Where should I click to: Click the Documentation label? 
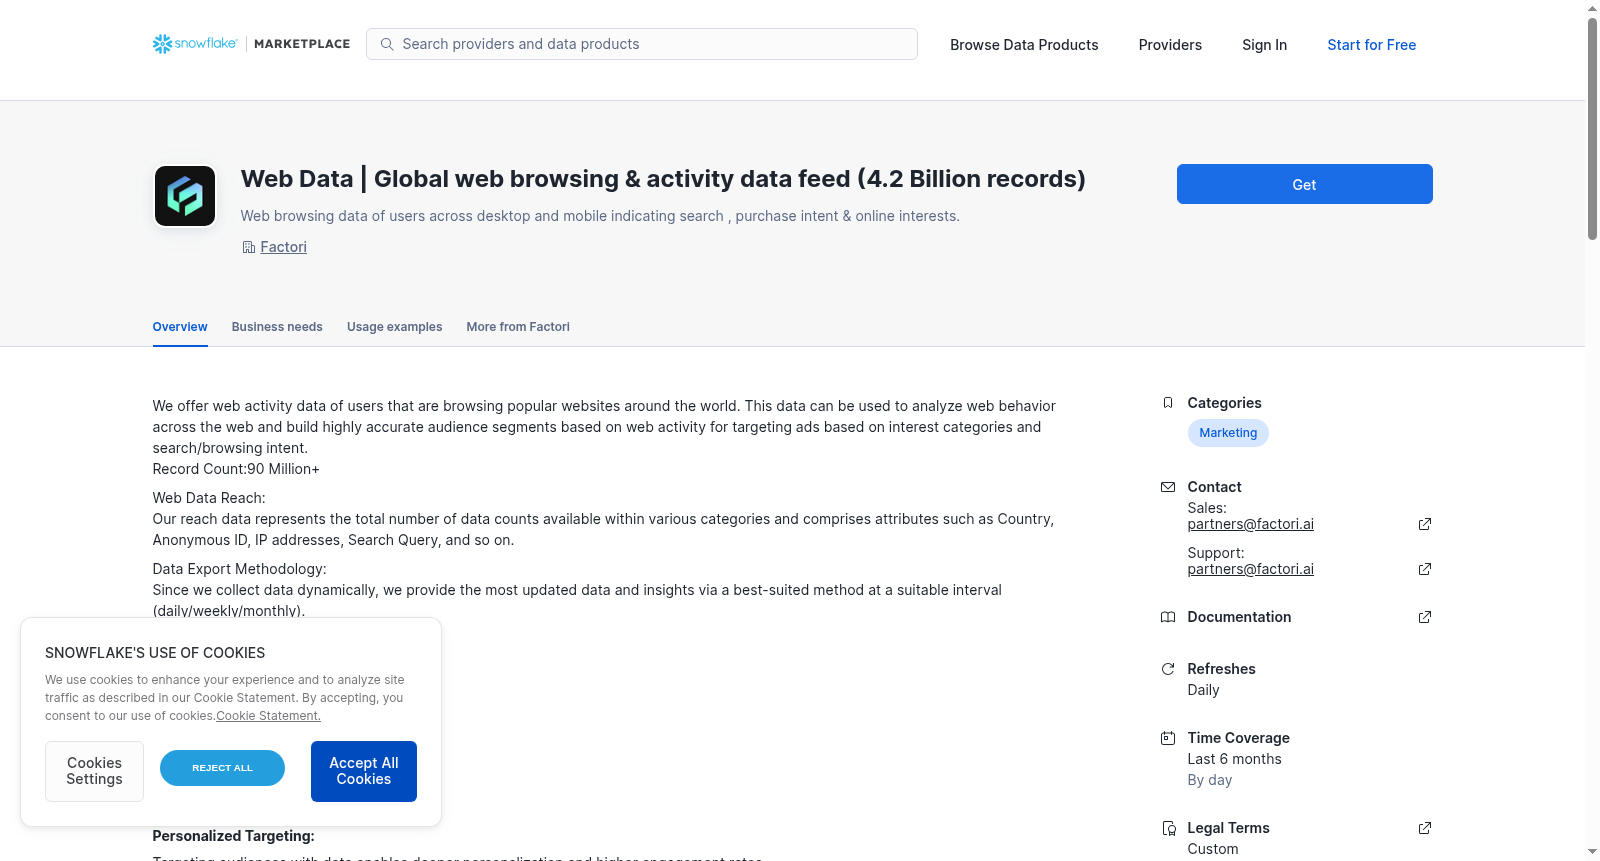(x=1240, y=617)
